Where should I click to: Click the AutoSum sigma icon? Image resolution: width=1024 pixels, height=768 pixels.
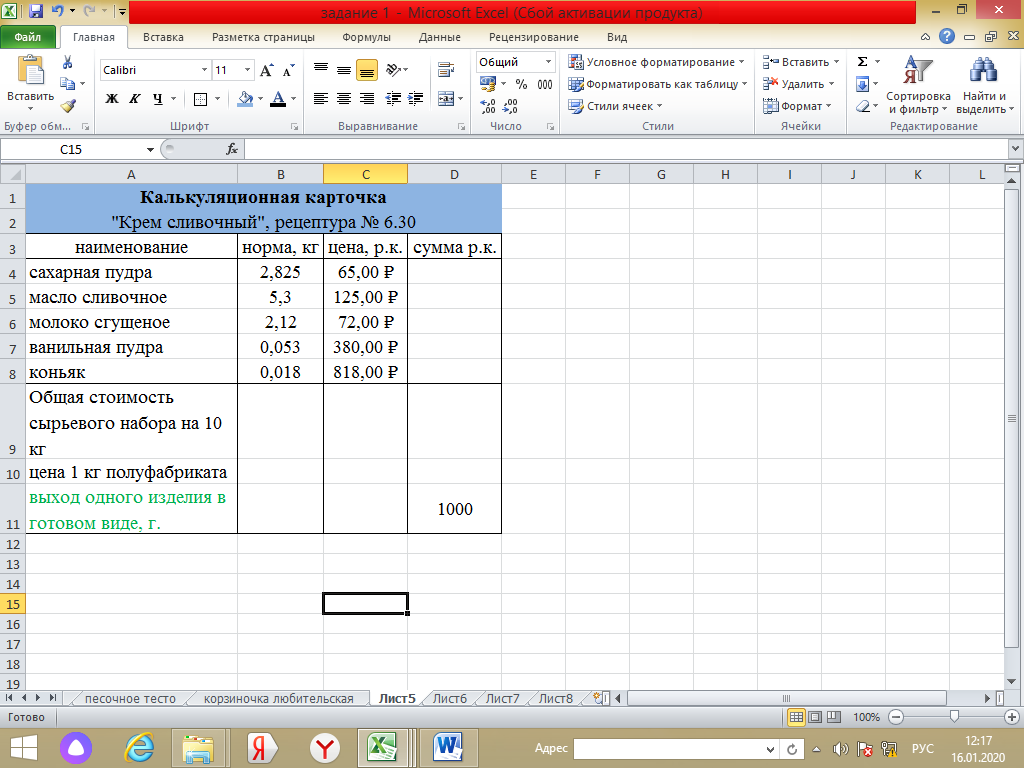pyautogui.click(x=862, y=61)
